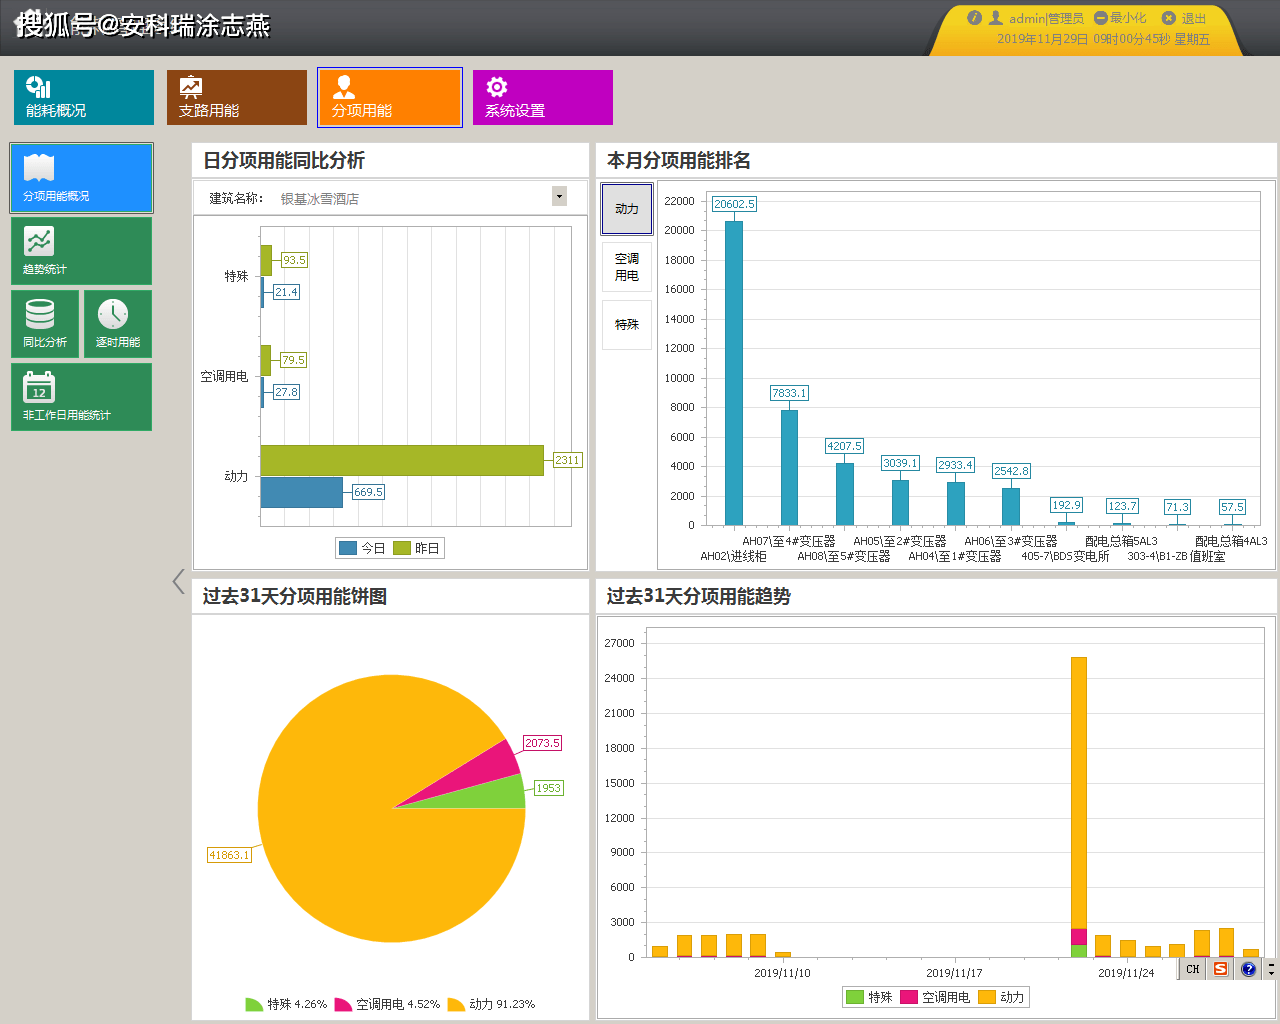Click the 669.5 today power value label
The width and height of the screenshot is (1280, 1024).
(x=368, y=492)
